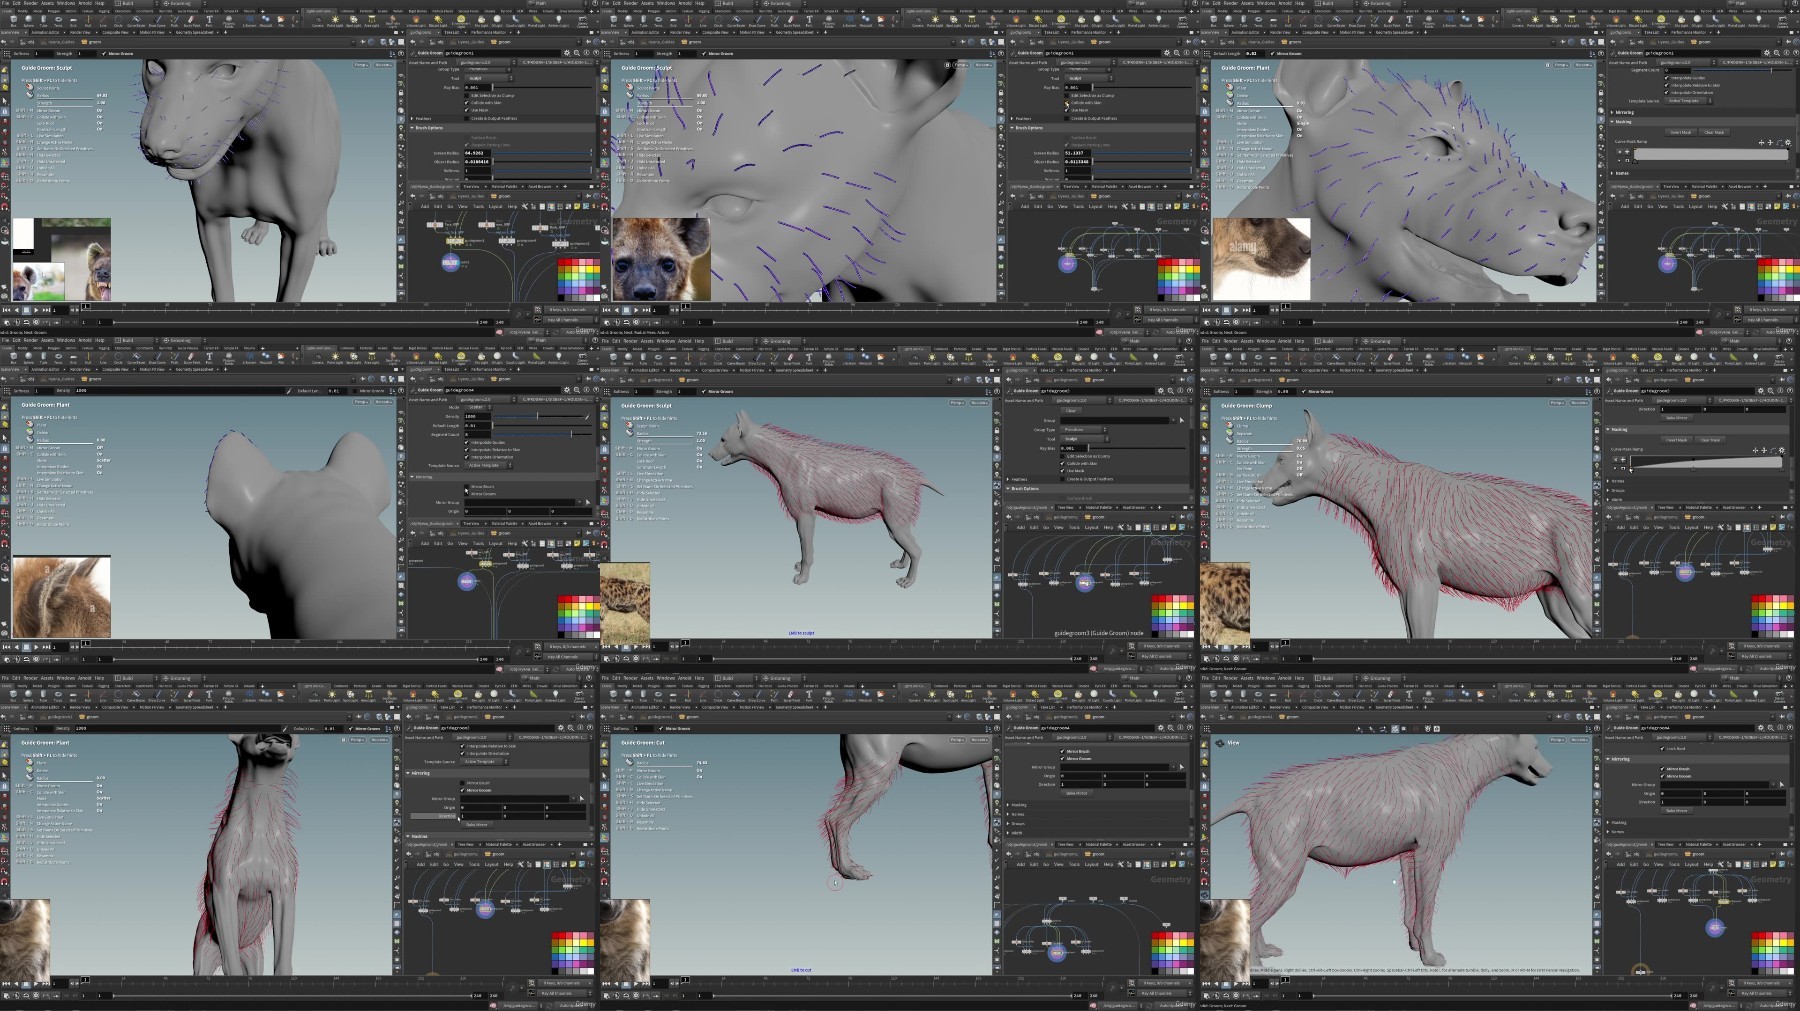Uncheck Collide with Skin in top-left parameters

coord(467,103)
